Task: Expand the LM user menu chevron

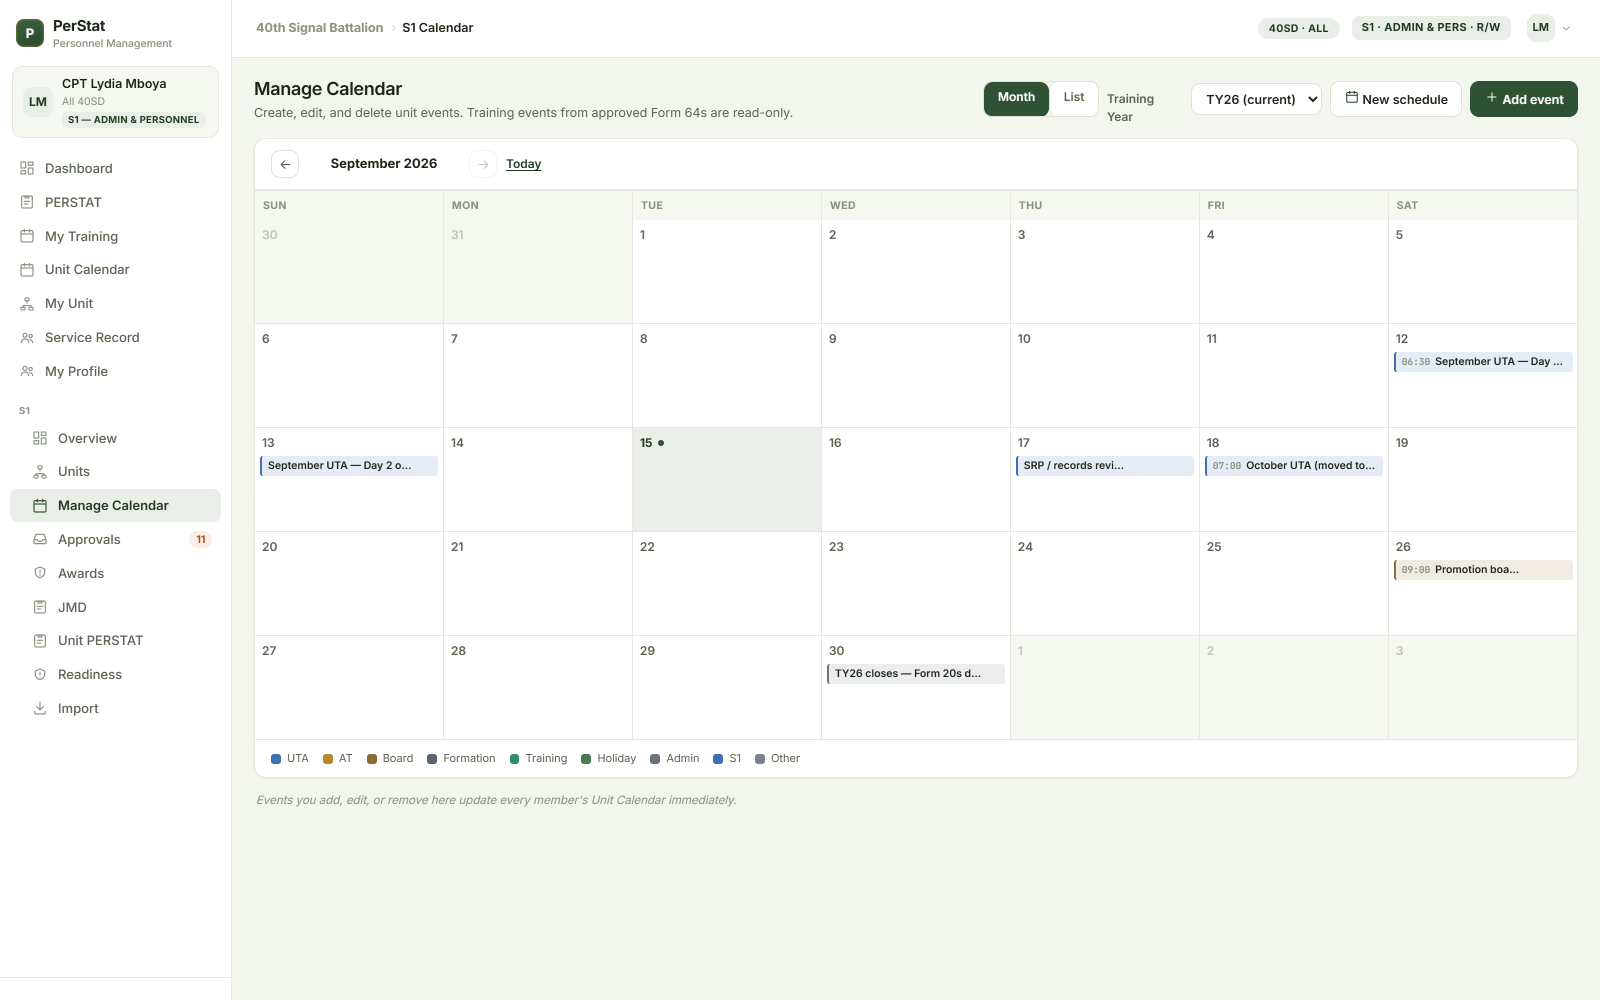Action: click(1566, 28)
